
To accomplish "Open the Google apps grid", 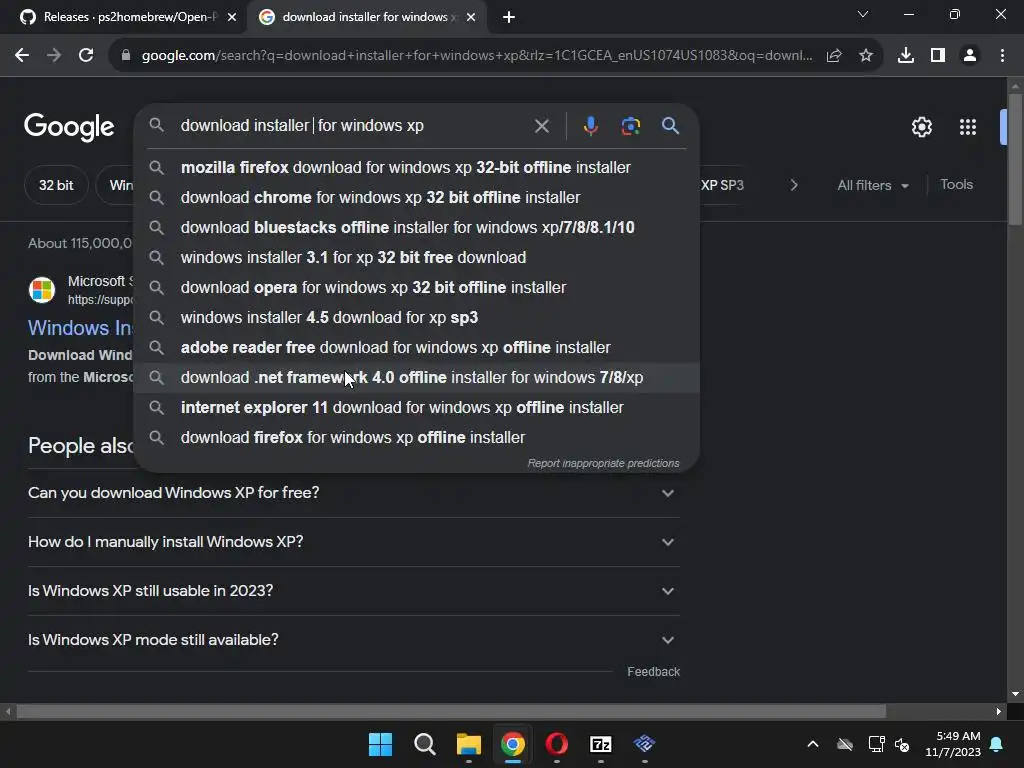I will coord(968,127).
